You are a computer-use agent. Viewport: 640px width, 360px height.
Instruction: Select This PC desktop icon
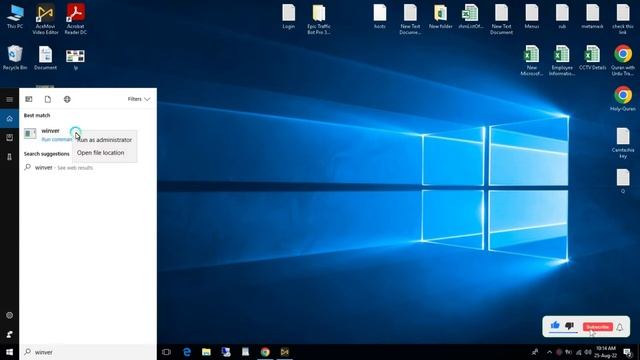tap(15, 17)
